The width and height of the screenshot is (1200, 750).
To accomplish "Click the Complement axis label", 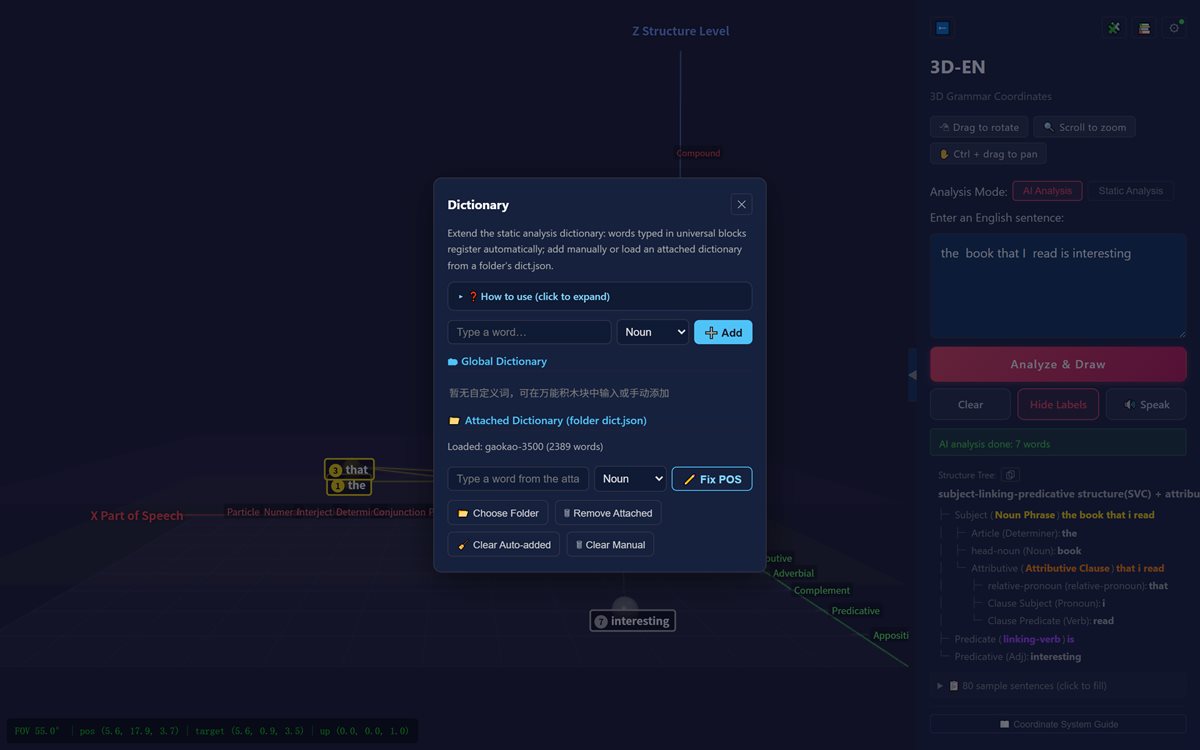I will click(x=822, y=591).
